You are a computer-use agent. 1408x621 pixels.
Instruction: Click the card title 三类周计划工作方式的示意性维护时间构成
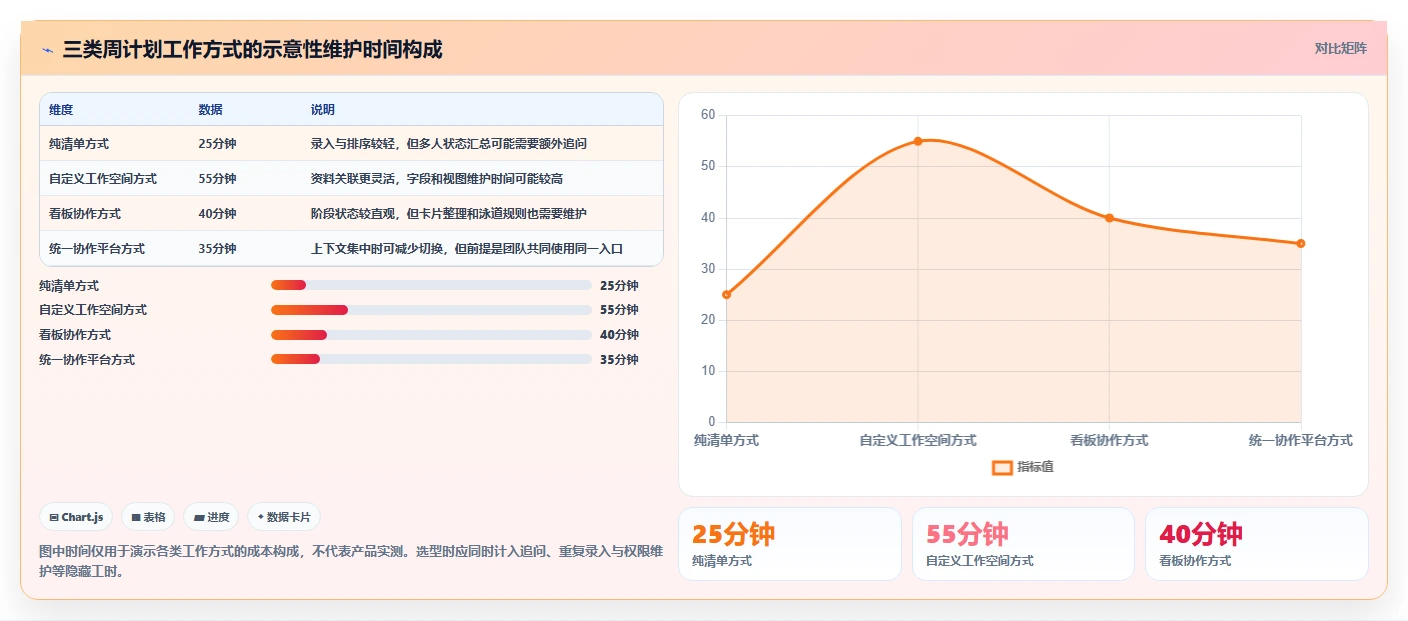[x=252, y=49]
